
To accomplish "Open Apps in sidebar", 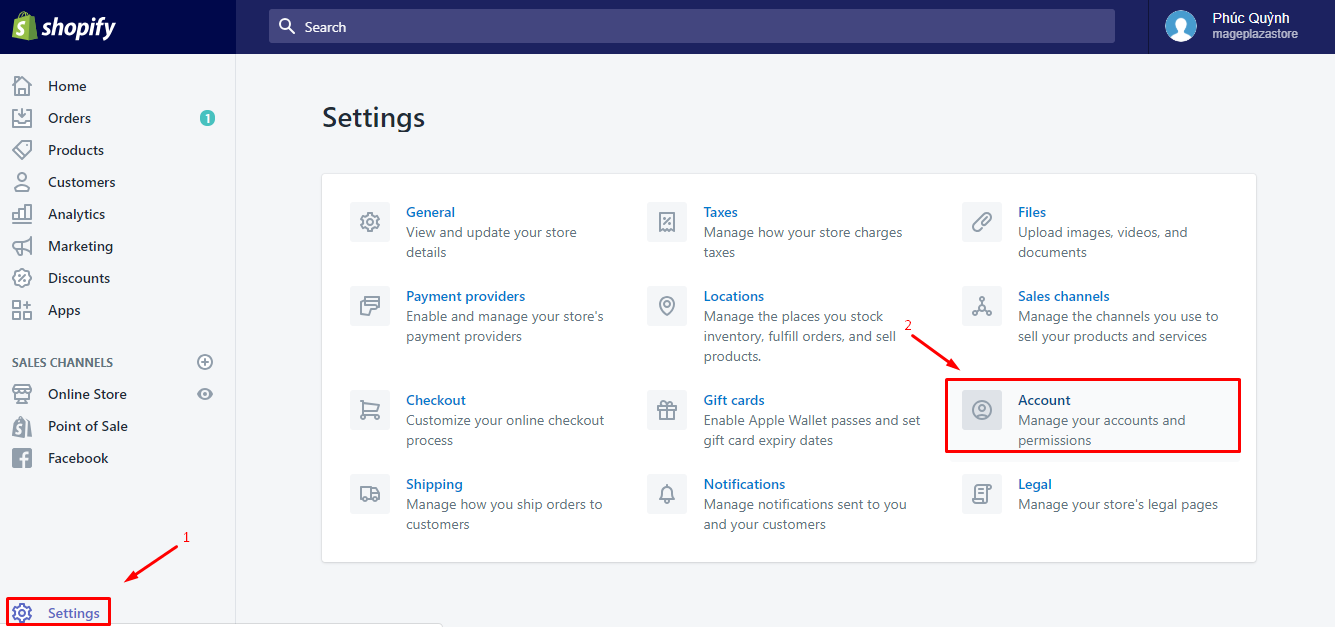I will pos(64,310).
